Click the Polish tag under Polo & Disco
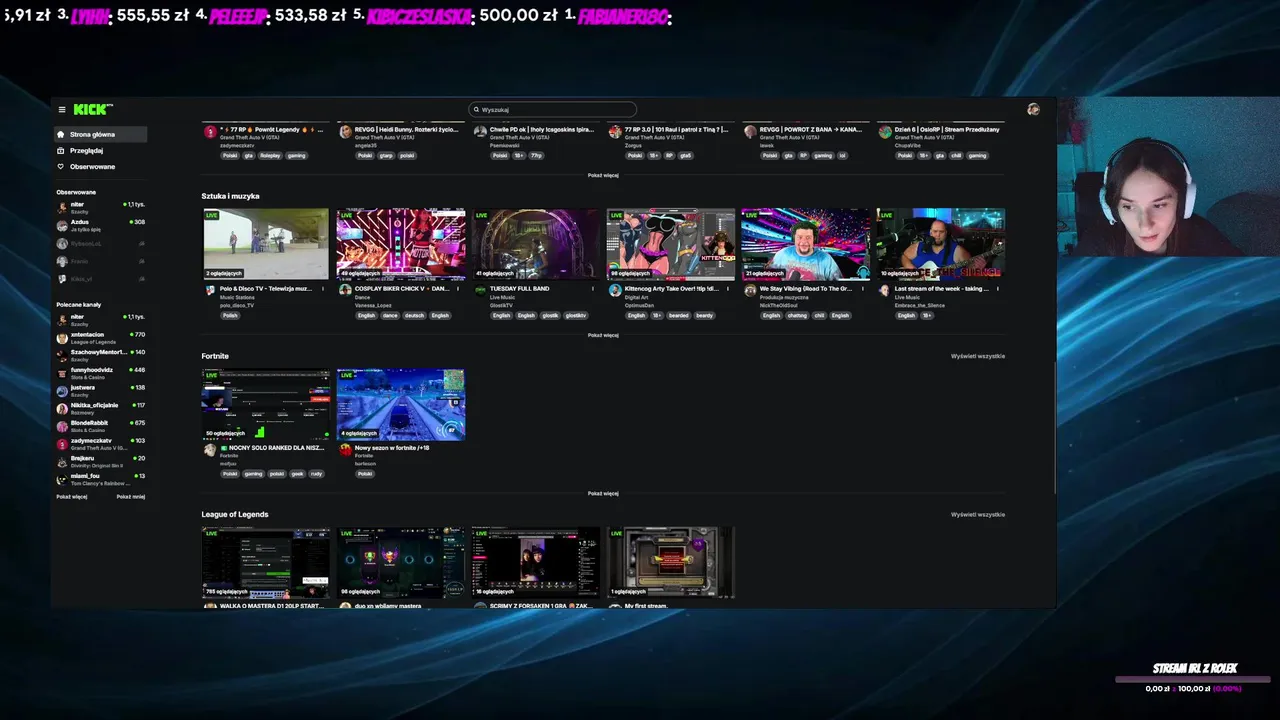The width and height of the screenshot is (1280, 720). (x=230, y=315)
